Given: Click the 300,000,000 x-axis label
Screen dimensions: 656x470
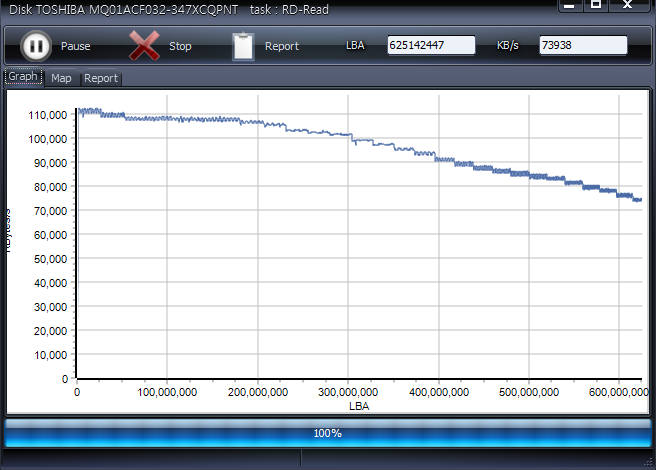Looking at the screenshot, I should pos(348,392).
